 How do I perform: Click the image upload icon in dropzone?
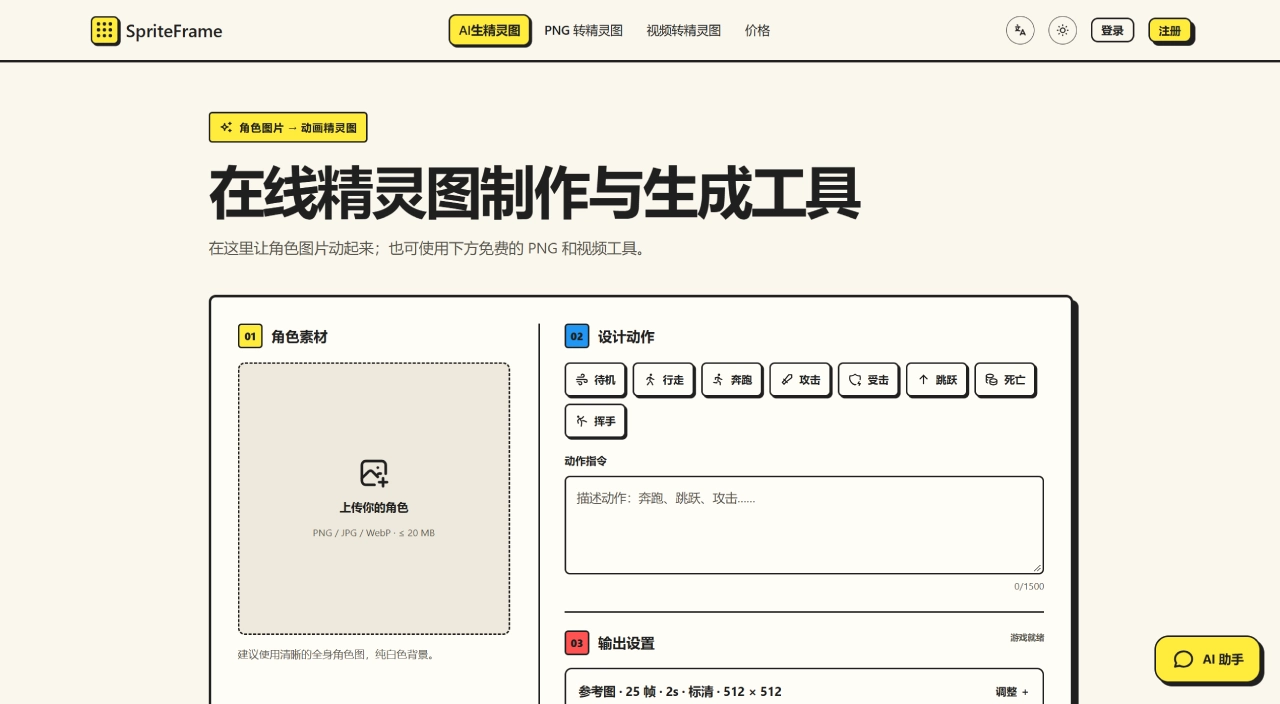[374, 473]
